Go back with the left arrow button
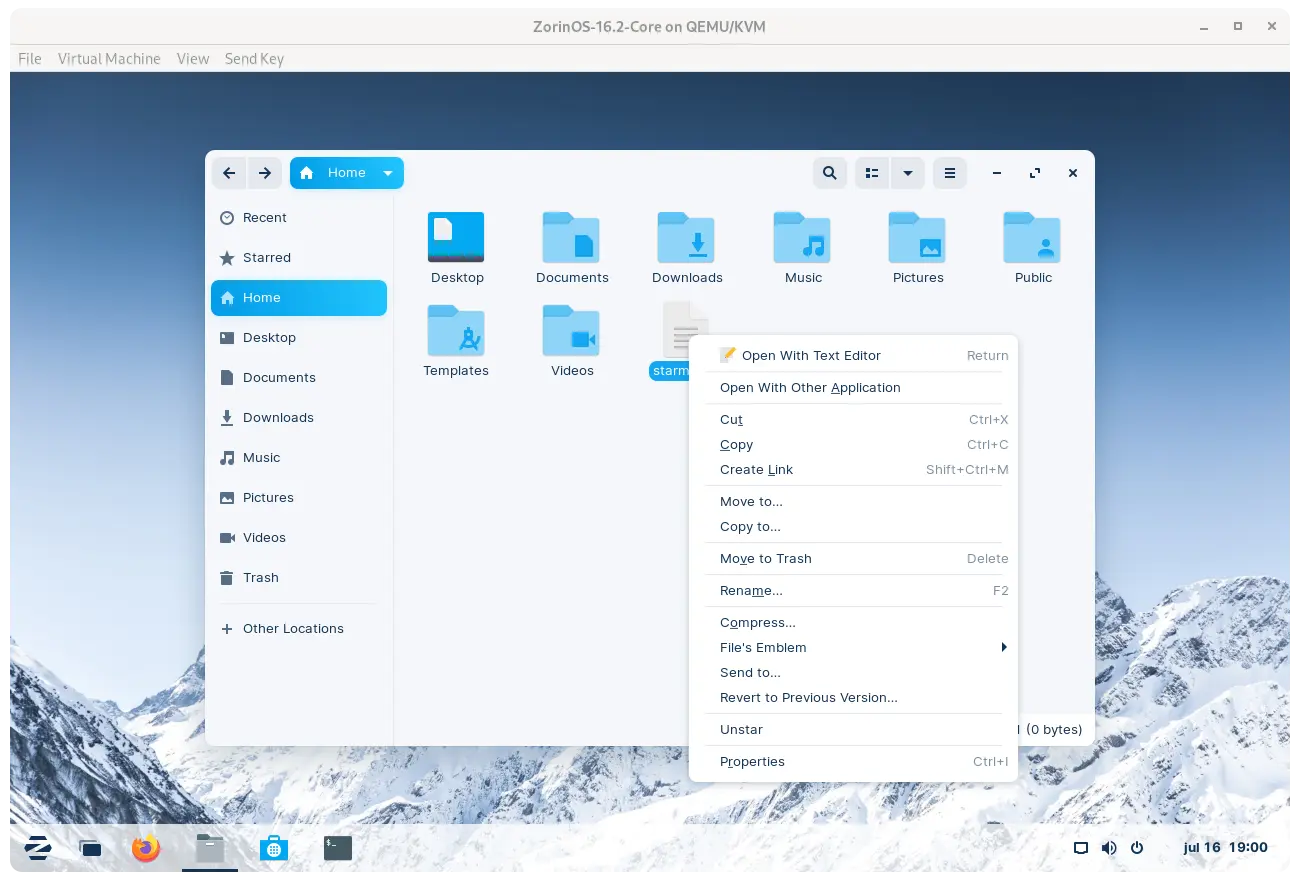 (229, 173)
